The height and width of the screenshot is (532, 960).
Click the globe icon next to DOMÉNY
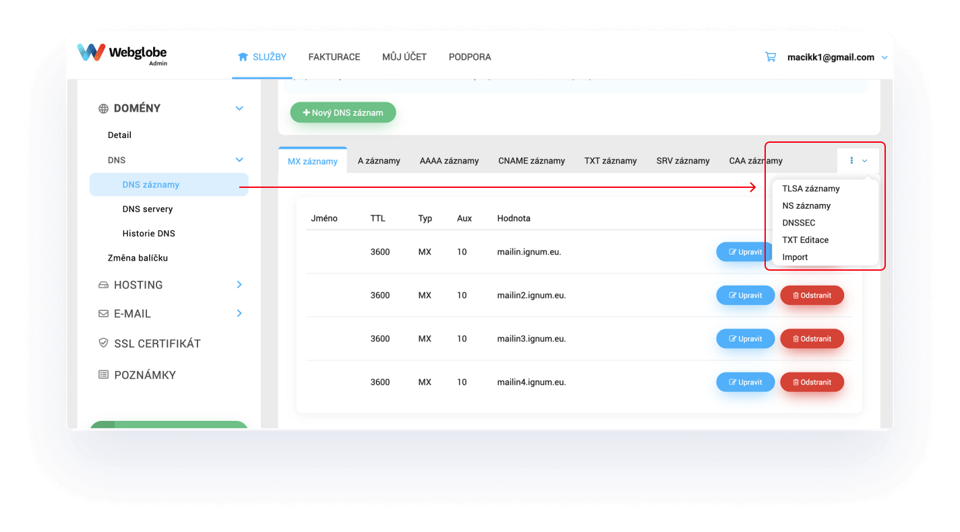click(x=103, y=108)
